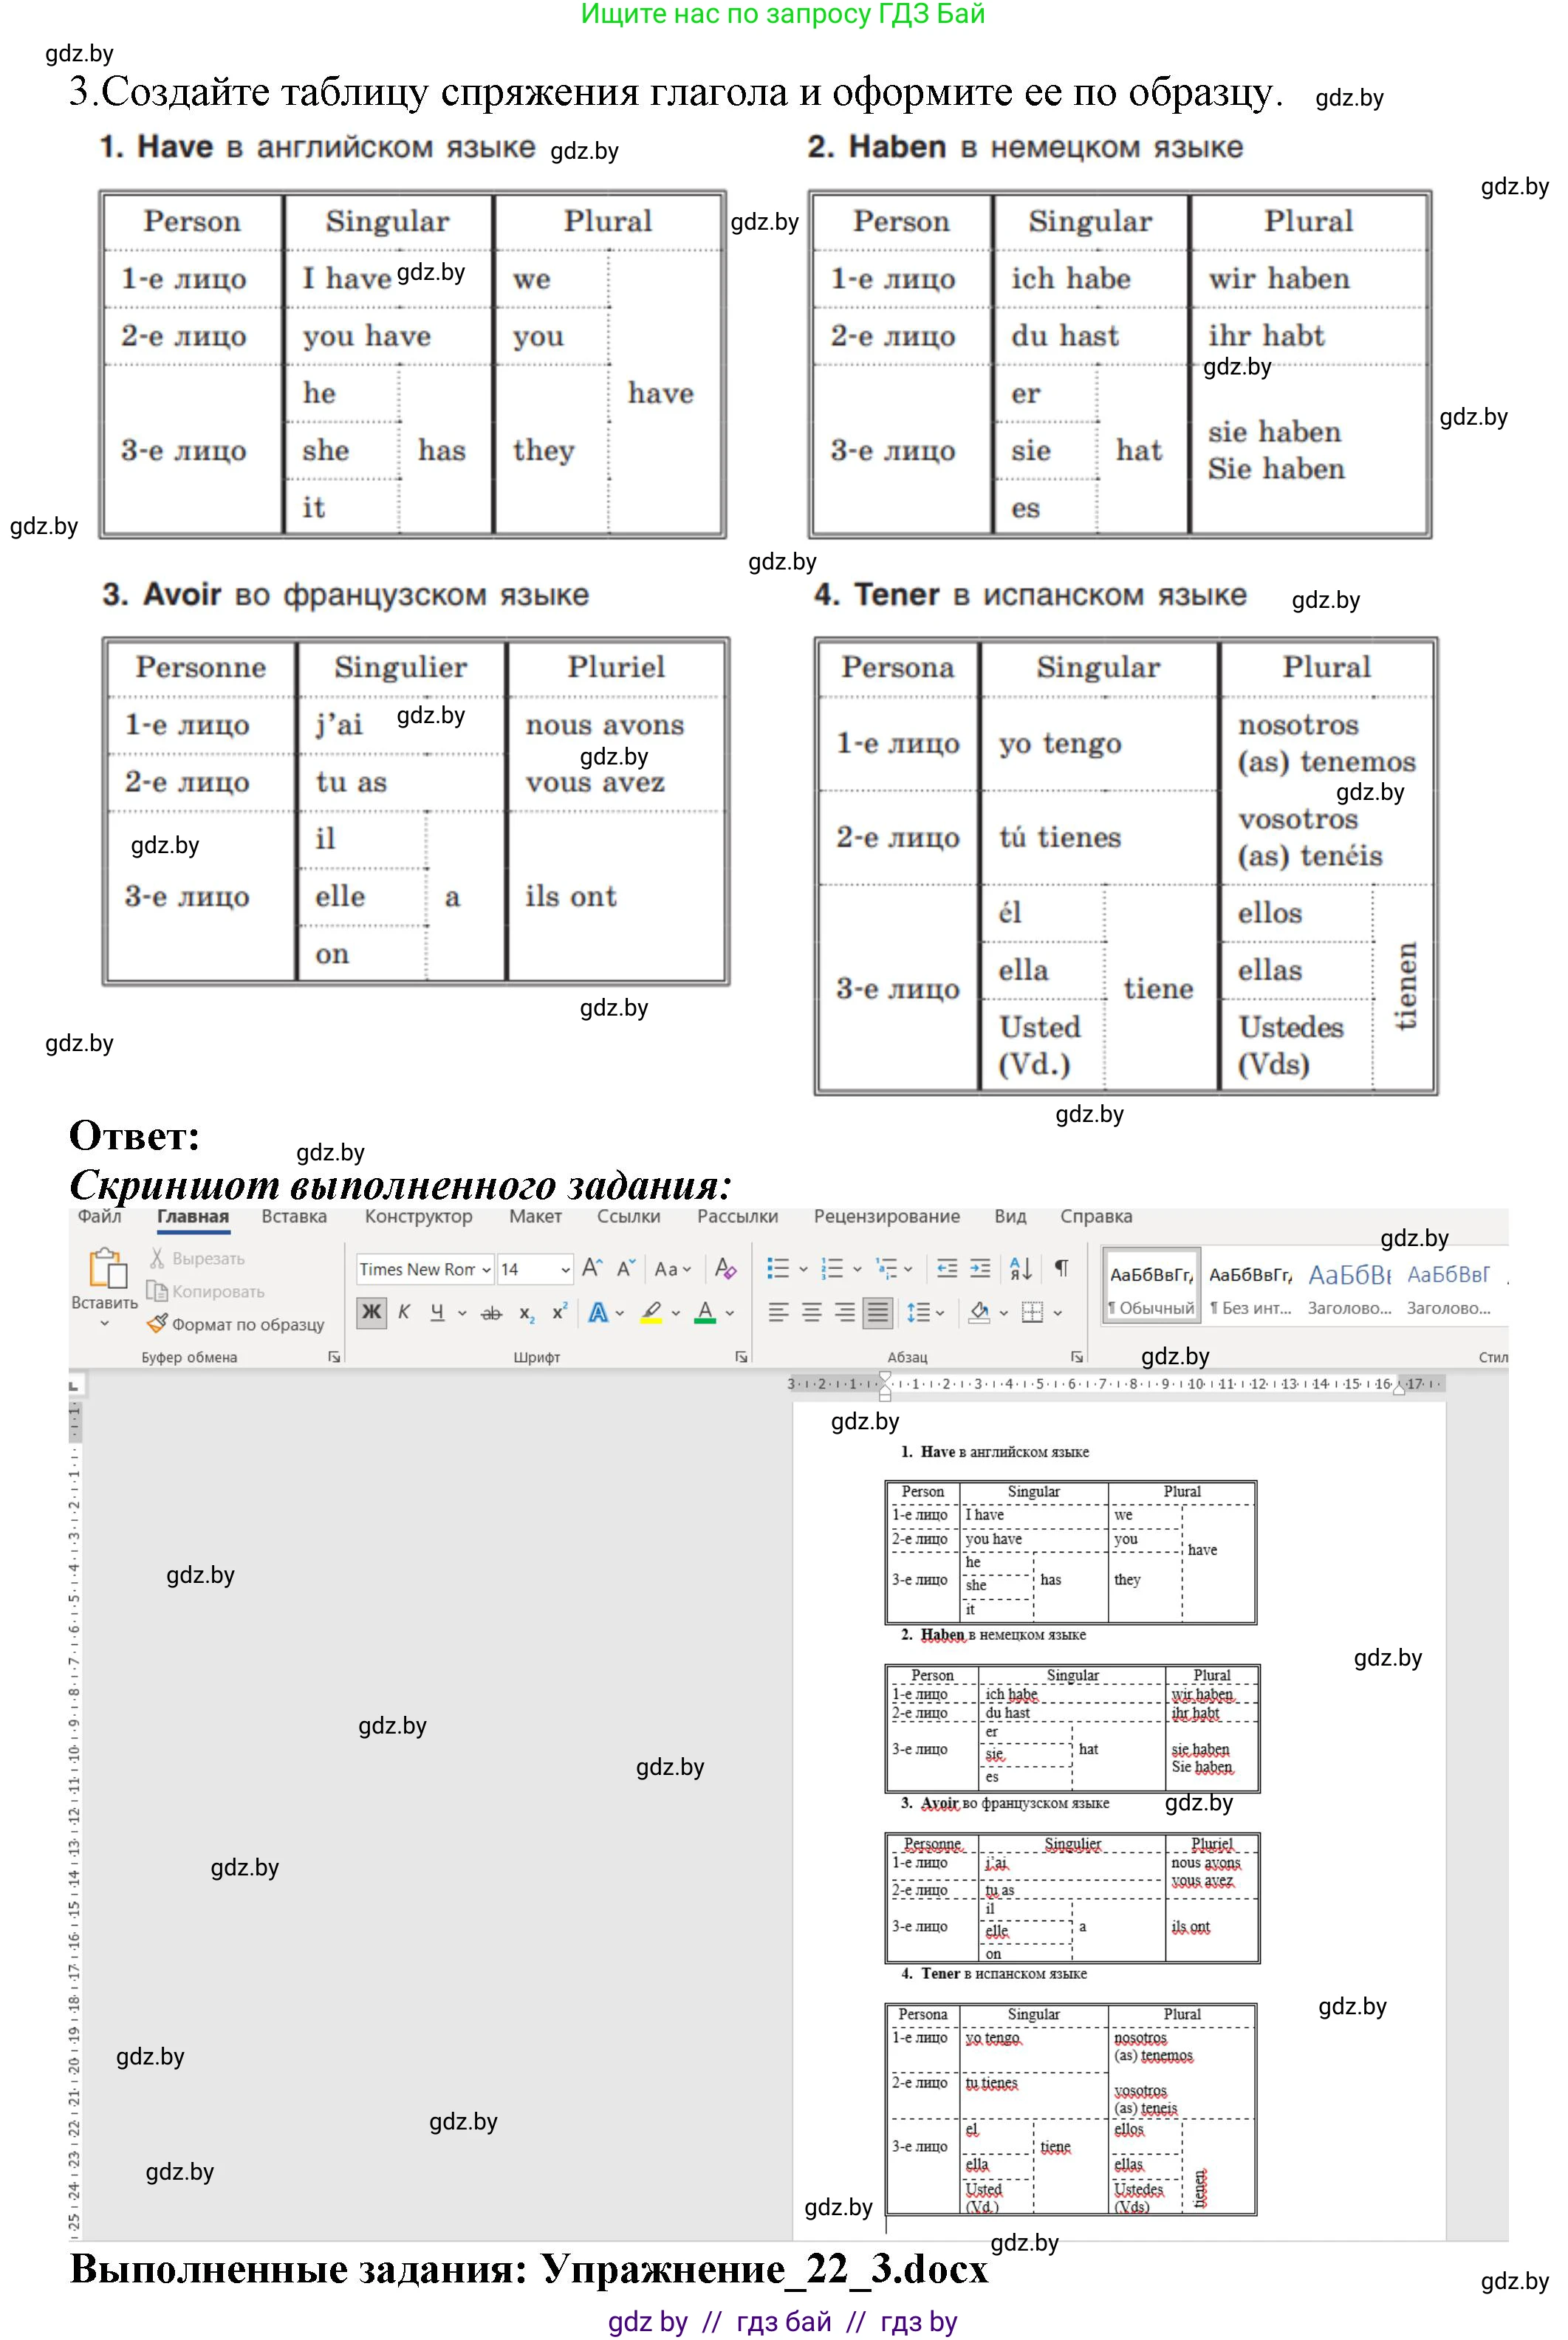
Task: Open the font size dropdown
Action: click(x=565, y=1269)
